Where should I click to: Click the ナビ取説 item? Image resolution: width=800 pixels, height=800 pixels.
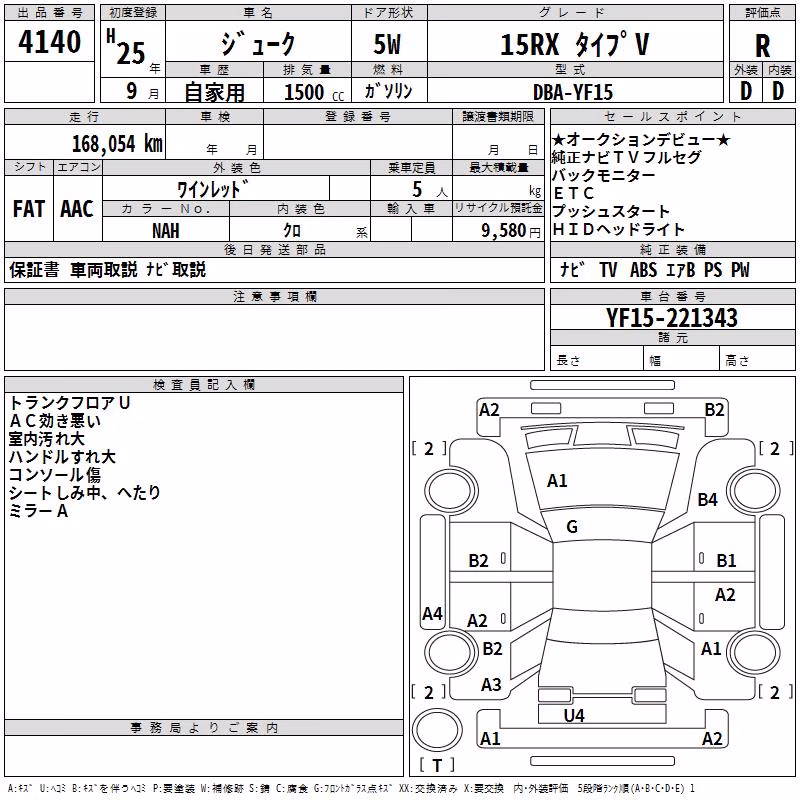176,269
